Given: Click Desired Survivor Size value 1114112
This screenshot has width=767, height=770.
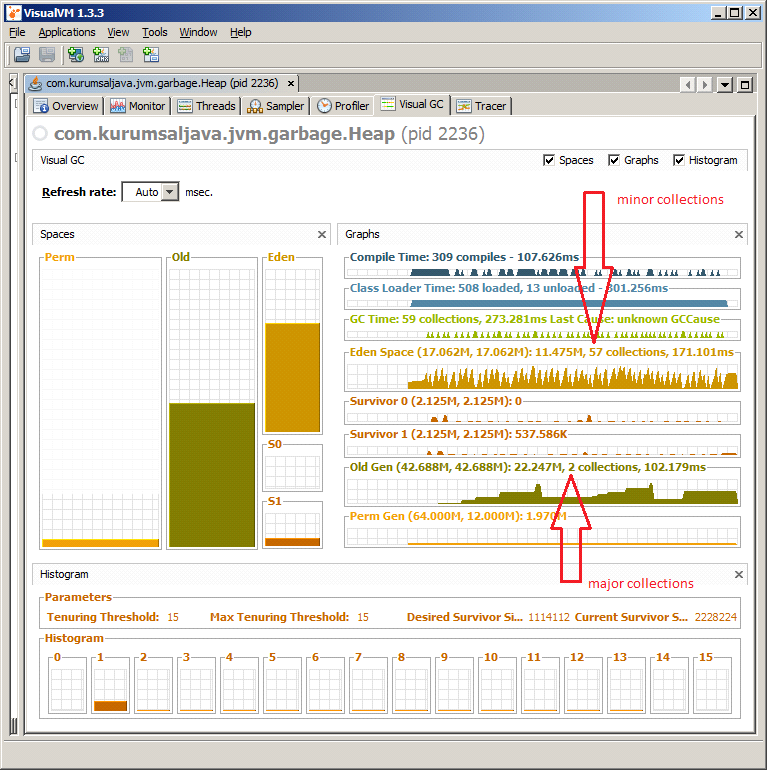Looking at the screenshot, I should click(548, 617).
